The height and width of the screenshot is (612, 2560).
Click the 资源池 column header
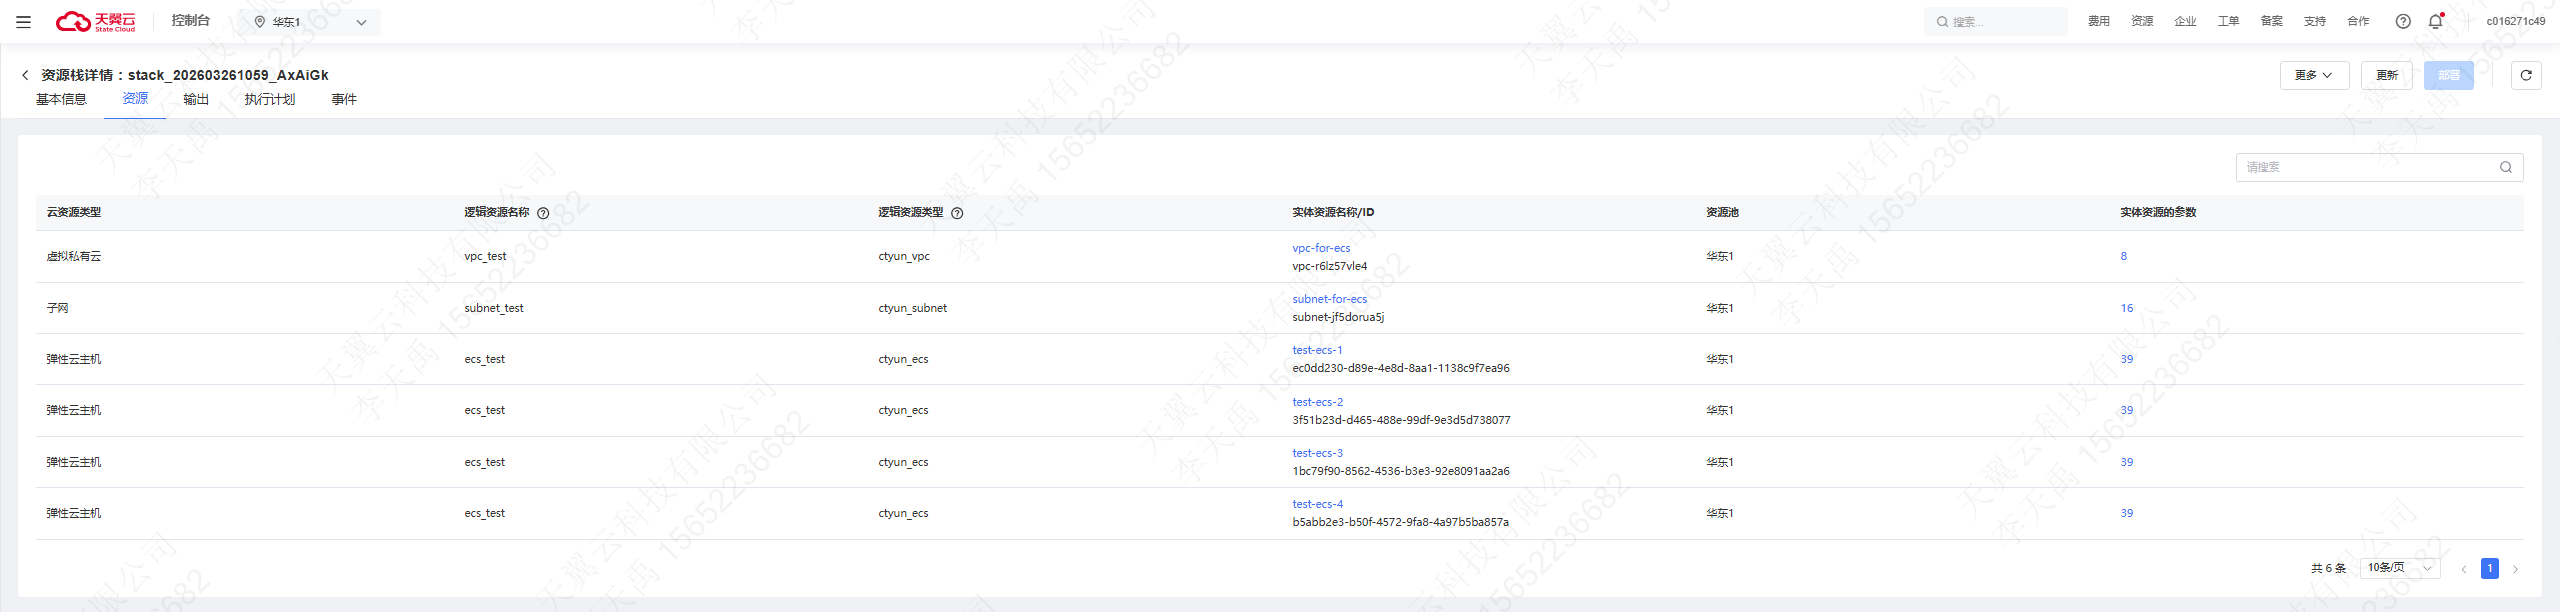pyautogui.click(x=1722, y=212)
